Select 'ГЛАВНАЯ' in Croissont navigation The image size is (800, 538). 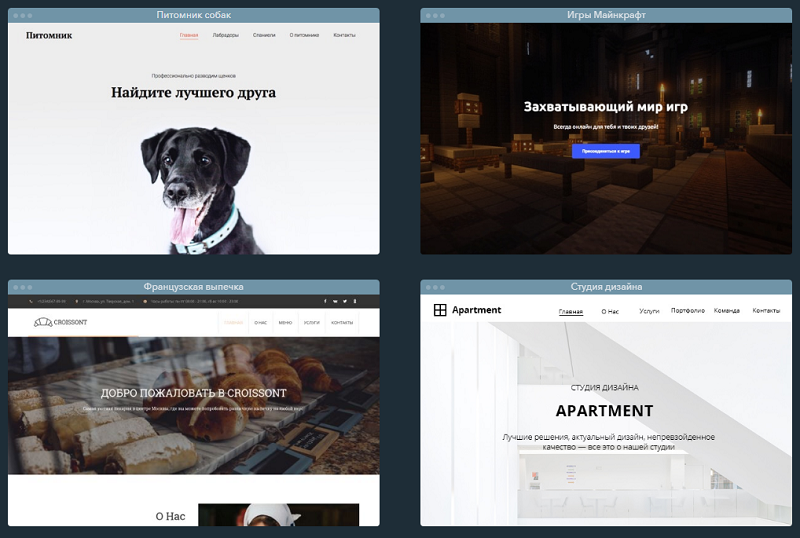233,323
